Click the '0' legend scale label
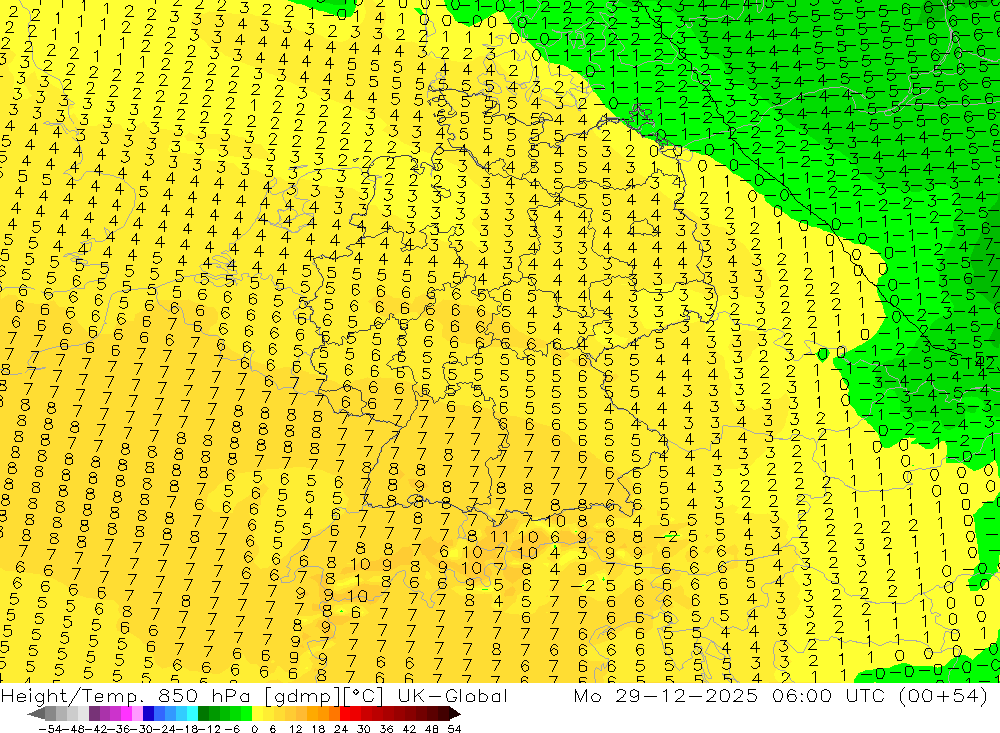 pyautogui.click(x=254, y=729)
